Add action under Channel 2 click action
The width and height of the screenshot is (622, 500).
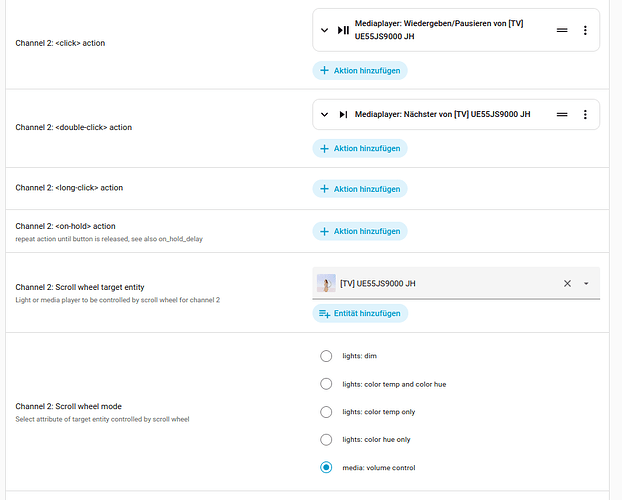[360, 70]
